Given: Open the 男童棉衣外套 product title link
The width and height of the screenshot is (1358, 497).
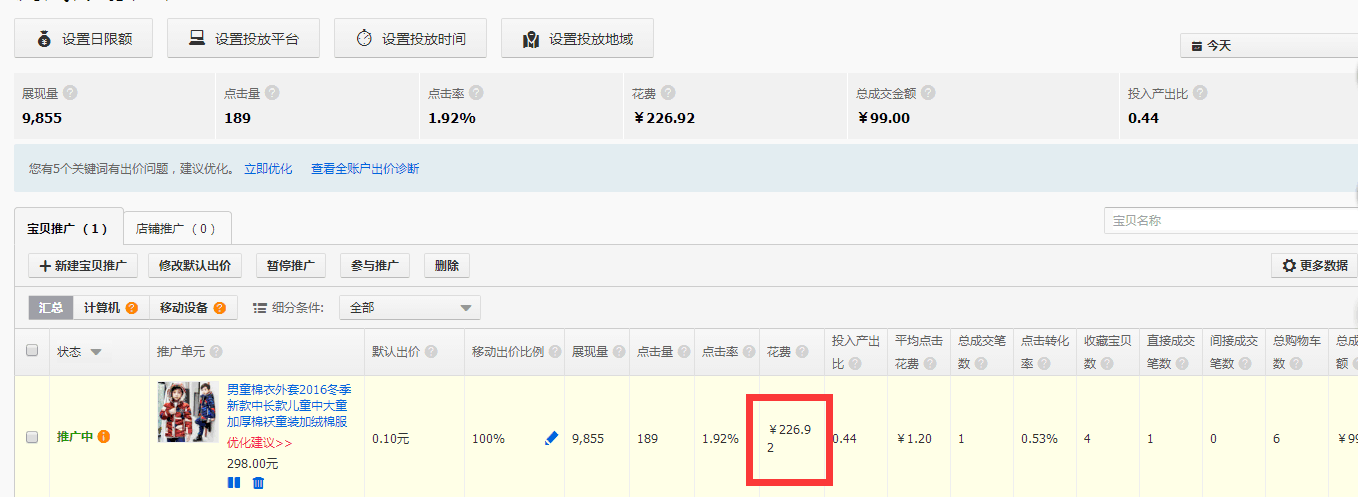Looking at the screenshot, I should click(x=288, y=405).
